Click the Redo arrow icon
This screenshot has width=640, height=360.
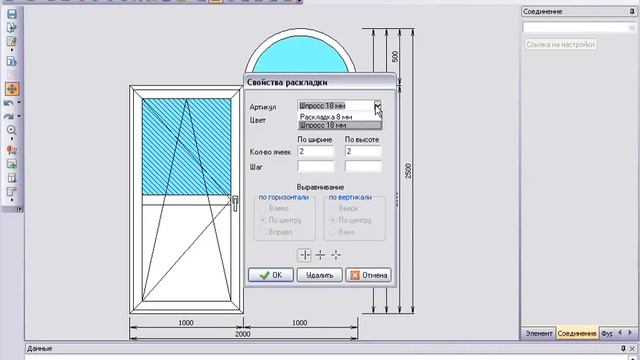click(x=9, y=117)
